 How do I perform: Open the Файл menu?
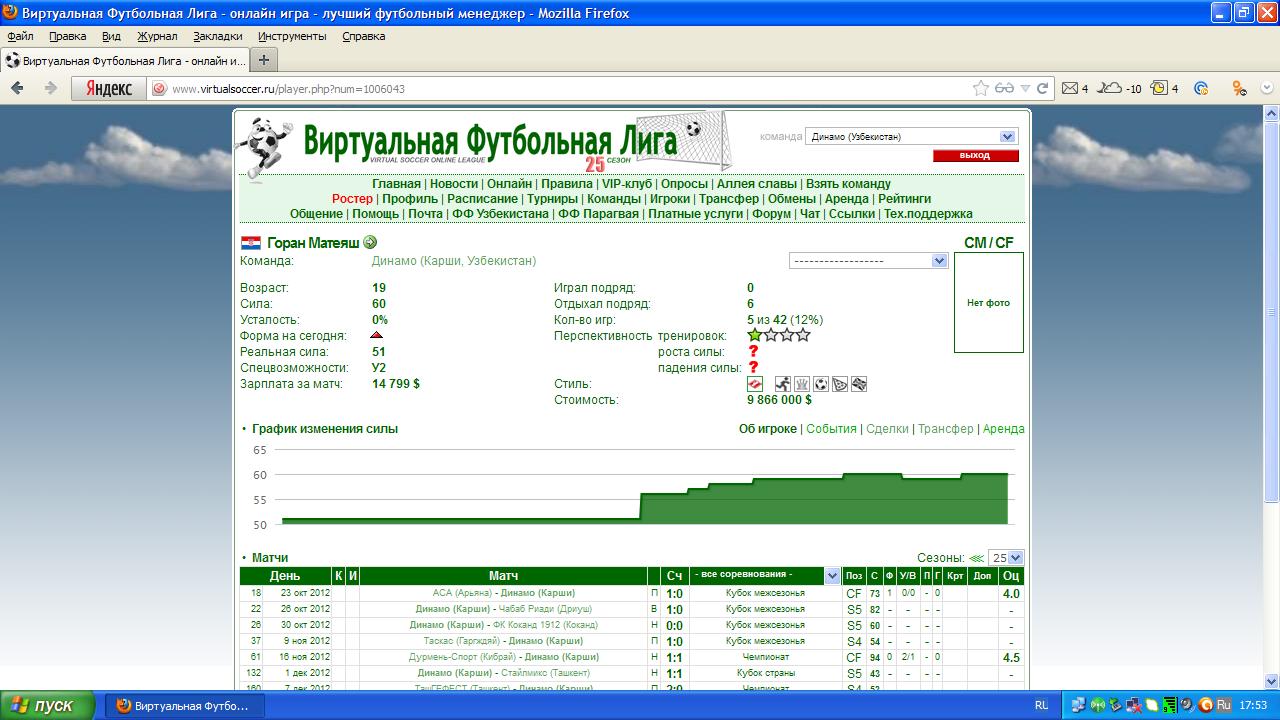coord(20,36)
